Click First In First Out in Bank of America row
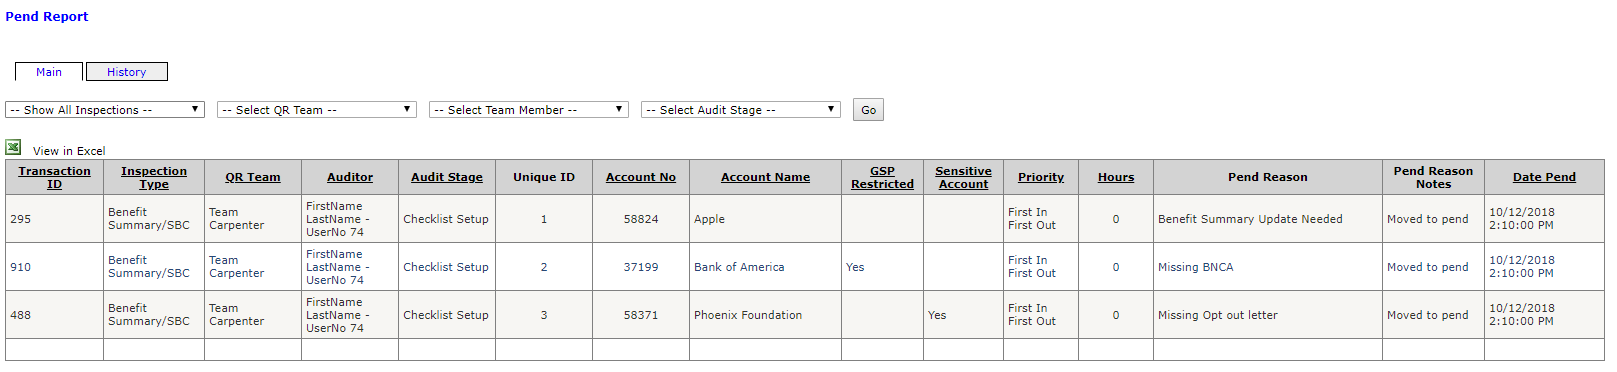1617x372 pixels. [x=1032, y=267]
